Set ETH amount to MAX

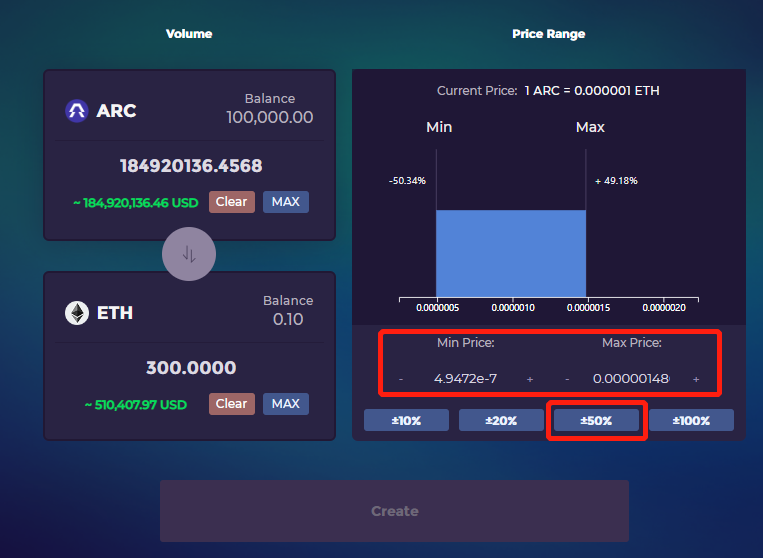(x=285, y=404)
